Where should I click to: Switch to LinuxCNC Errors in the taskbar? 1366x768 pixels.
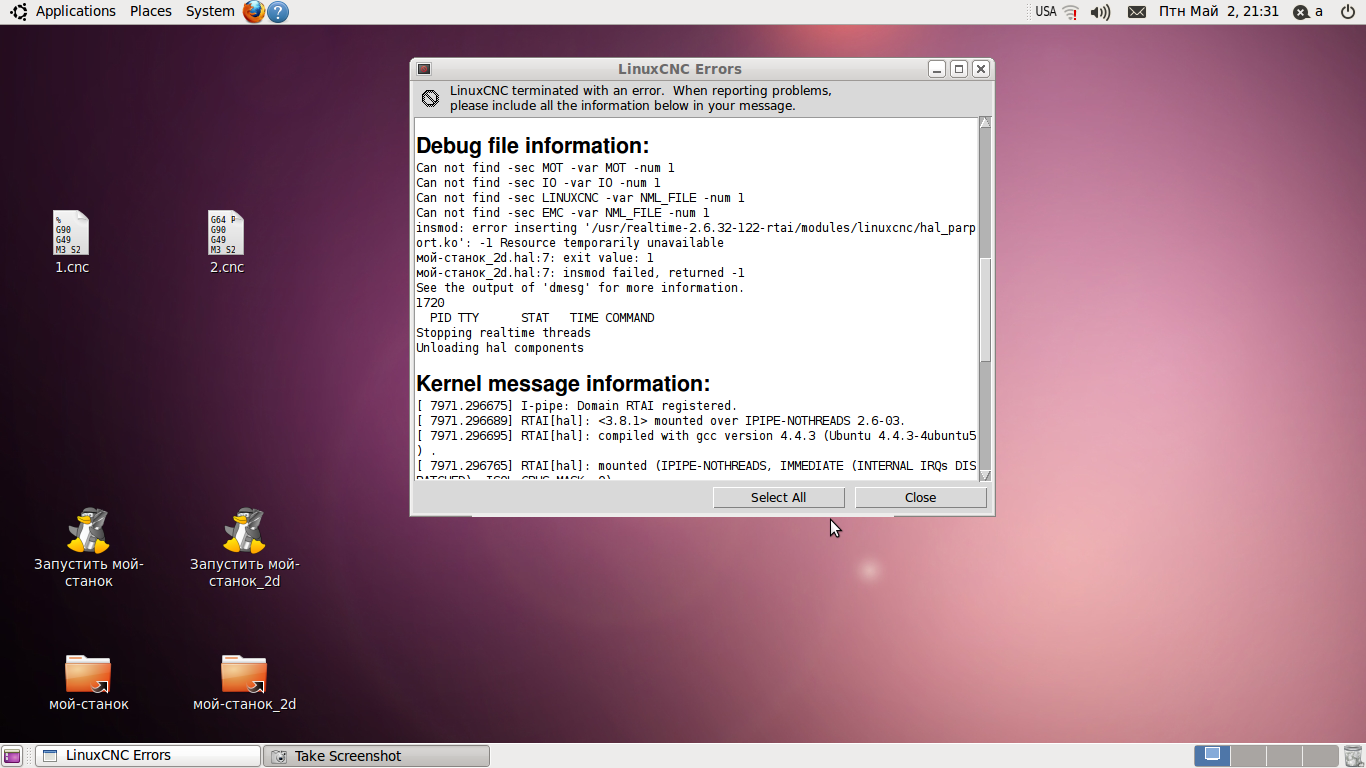(147, 756)
